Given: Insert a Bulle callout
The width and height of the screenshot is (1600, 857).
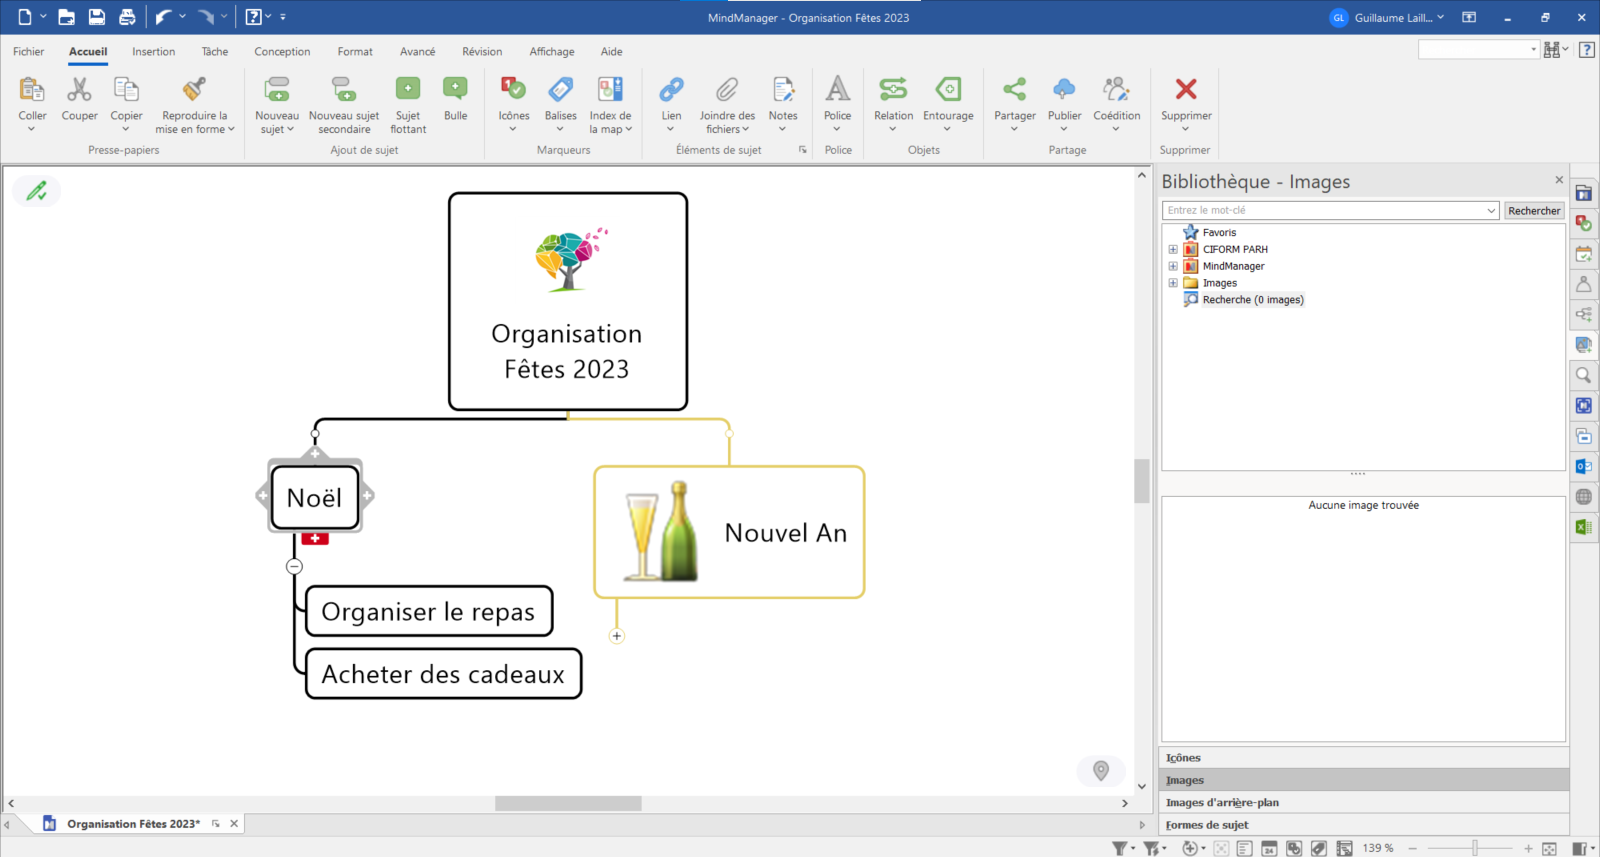Looking at the screenshot, I should tap(455, 91).
